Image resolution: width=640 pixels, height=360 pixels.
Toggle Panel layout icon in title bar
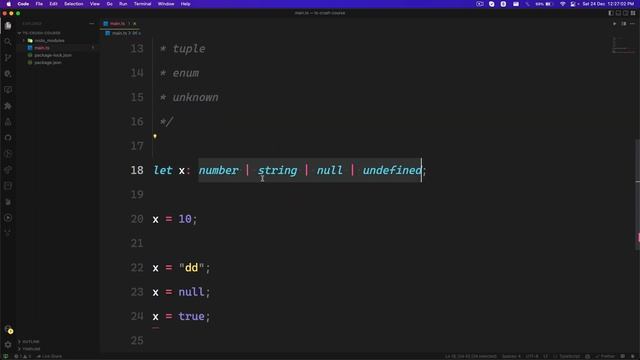(618, 13)
